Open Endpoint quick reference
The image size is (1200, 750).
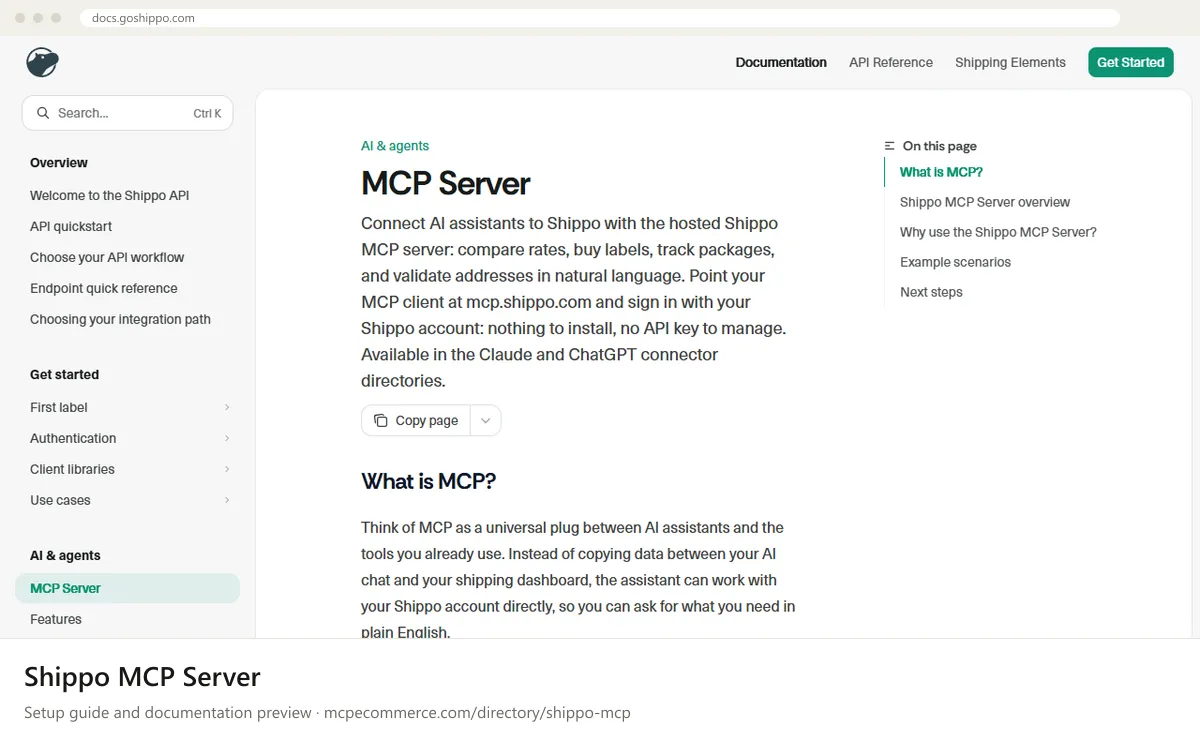pos(104,288)
